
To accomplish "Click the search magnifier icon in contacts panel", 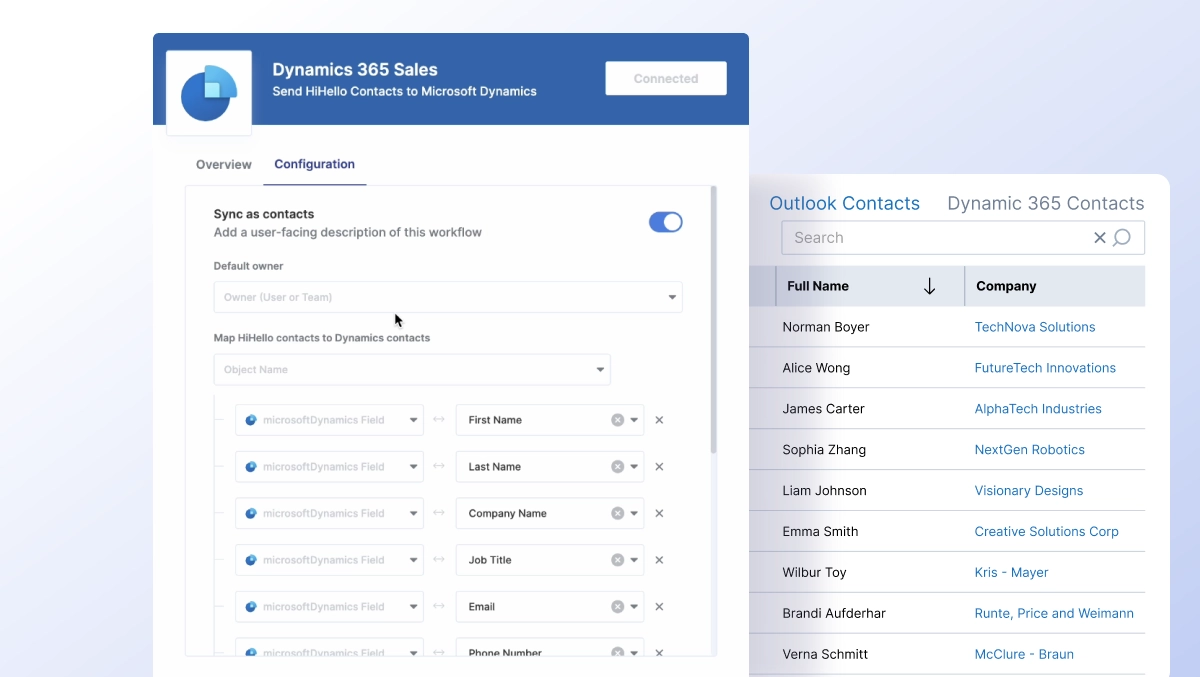I will (1122, 238).
